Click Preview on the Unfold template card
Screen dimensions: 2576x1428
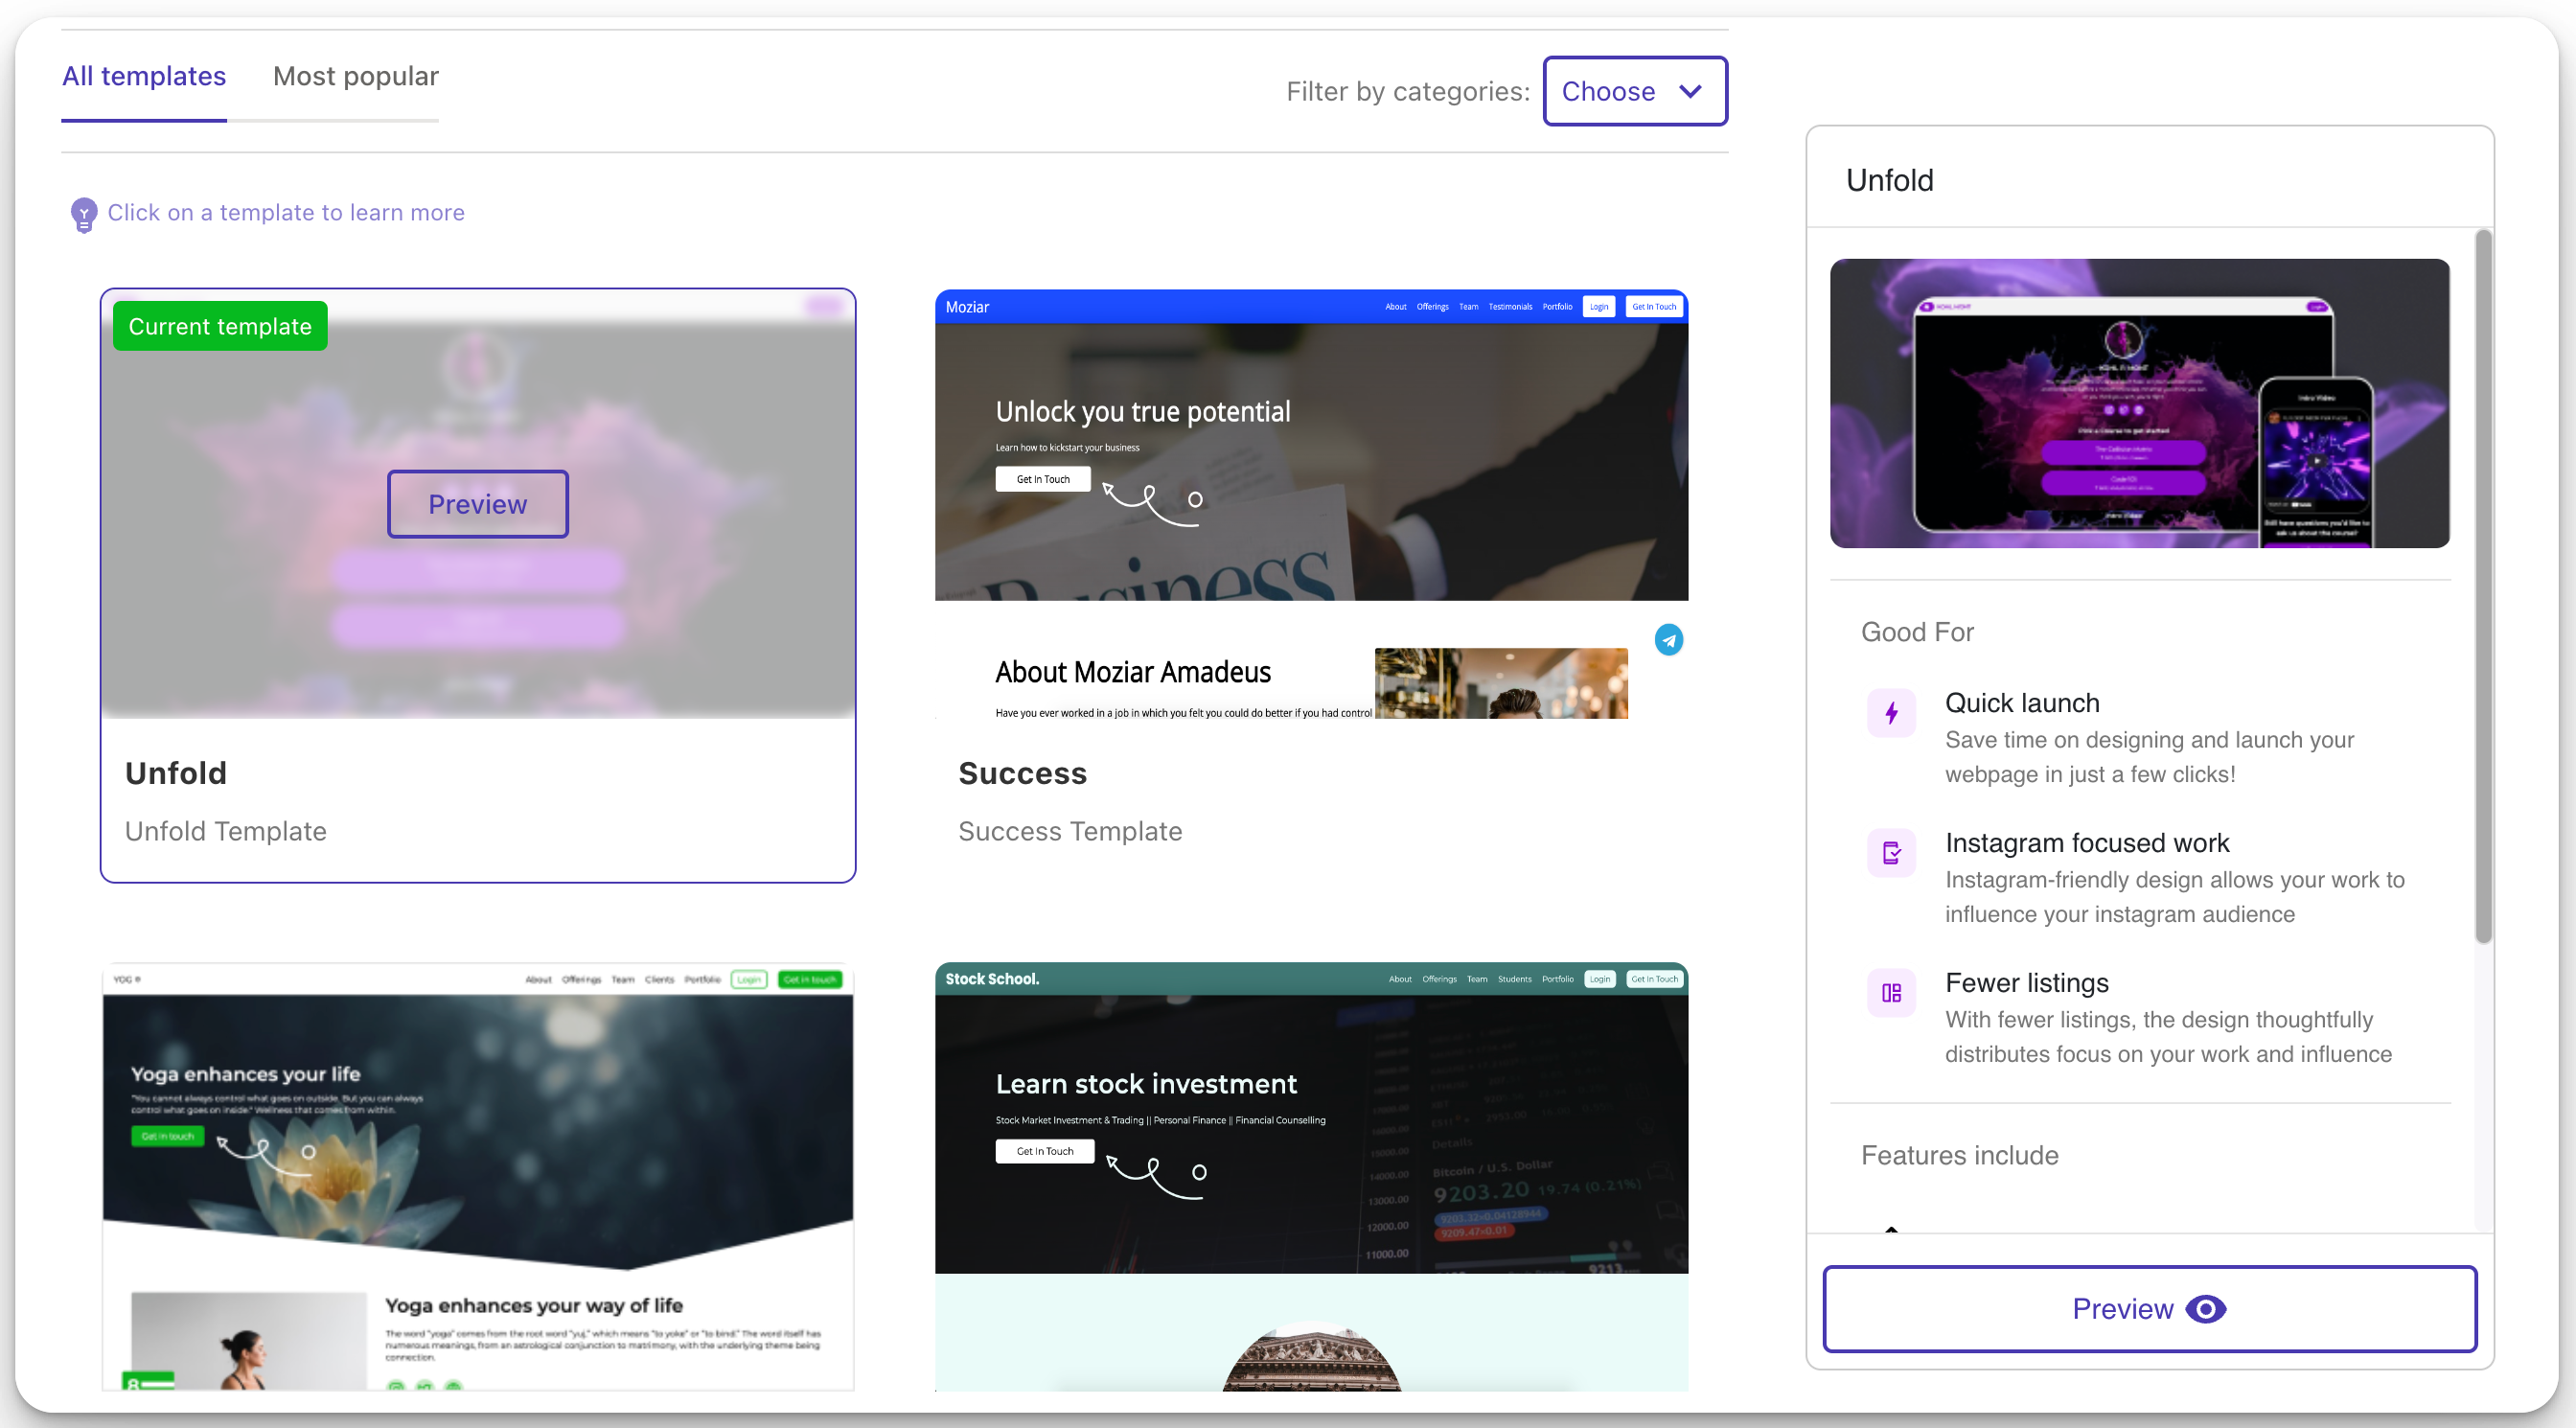[x=477, y=504]
